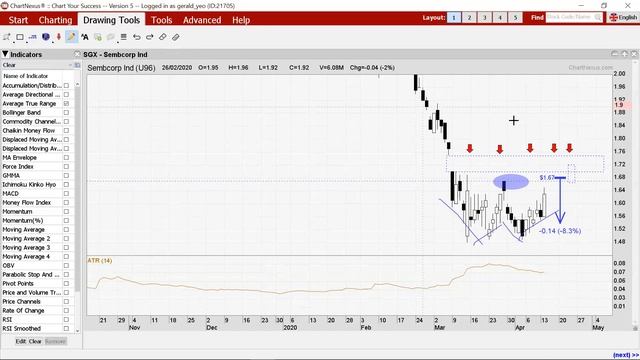
Task: Open the English language selector
Action: click(623, 18)
